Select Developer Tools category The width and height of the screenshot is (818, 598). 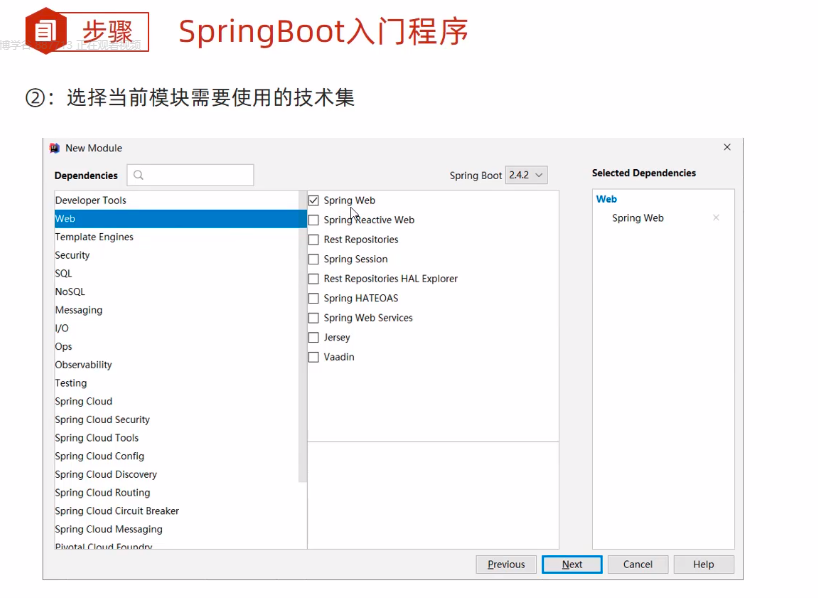pos(177,200)
